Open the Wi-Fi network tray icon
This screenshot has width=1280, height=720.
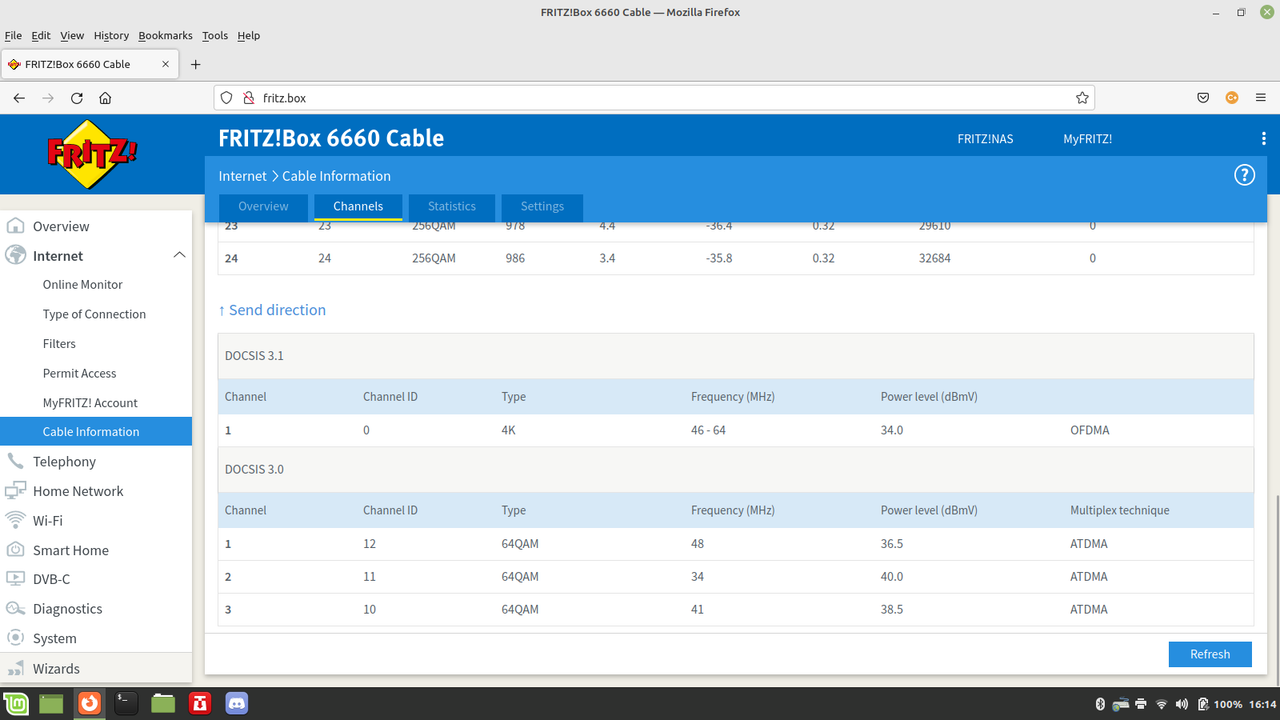(x=1162, y=704)
